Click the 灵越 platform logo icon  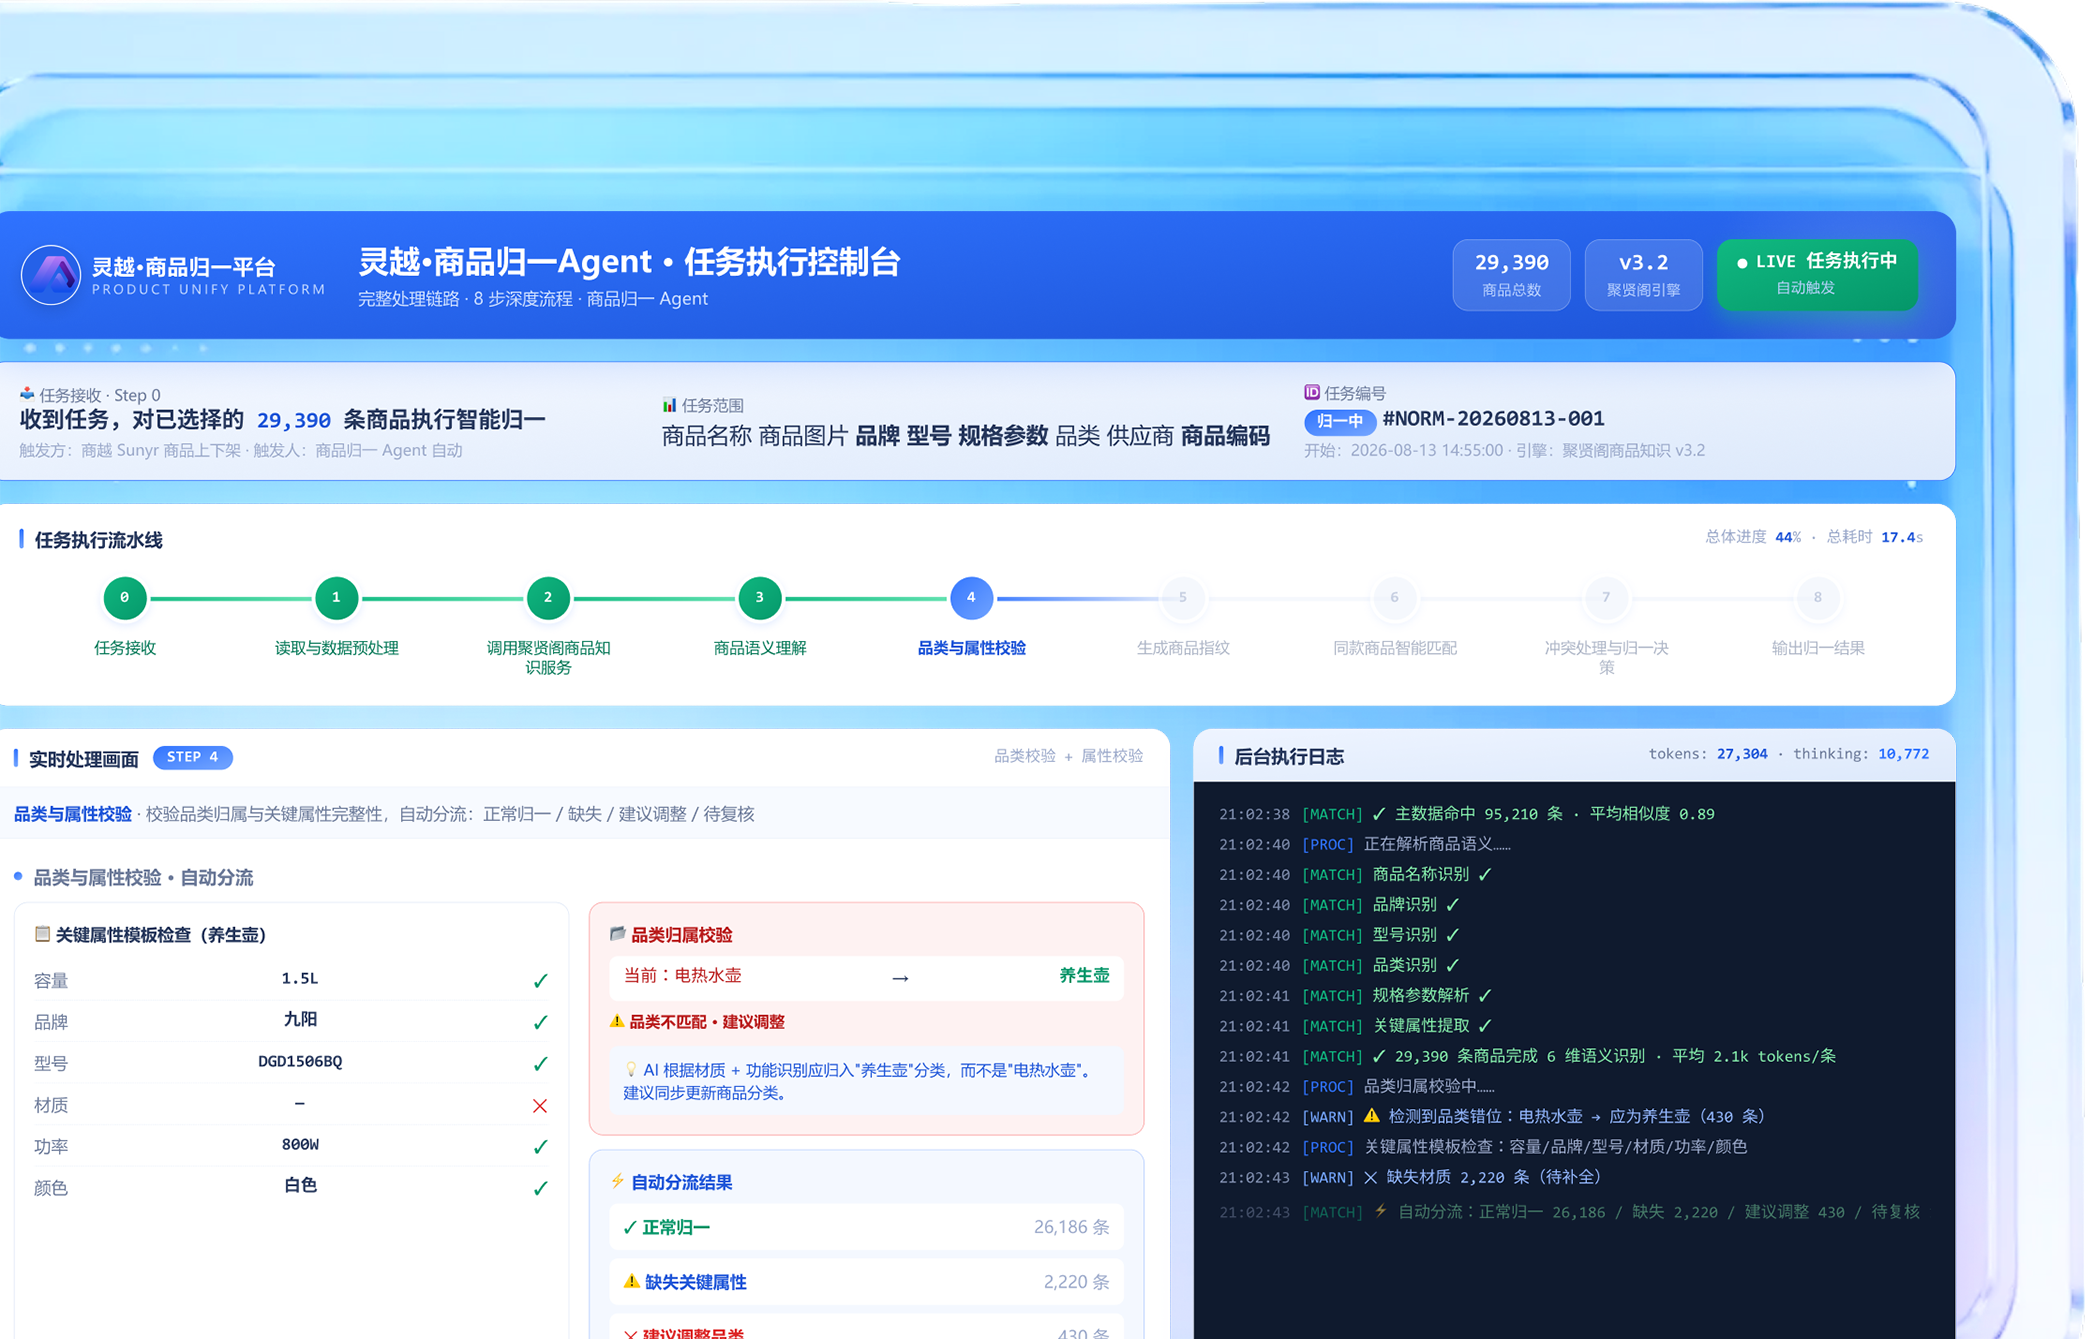point(51,274)
